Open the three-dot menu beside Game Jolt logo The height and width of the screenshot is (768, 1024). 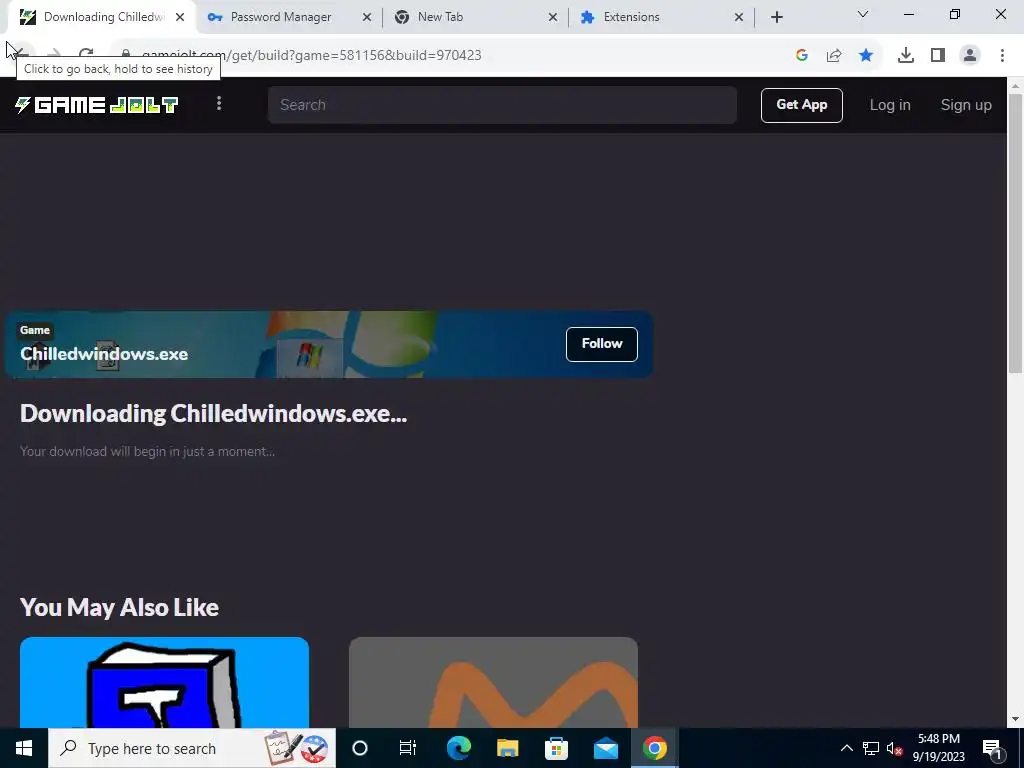(x=219, y=104)
